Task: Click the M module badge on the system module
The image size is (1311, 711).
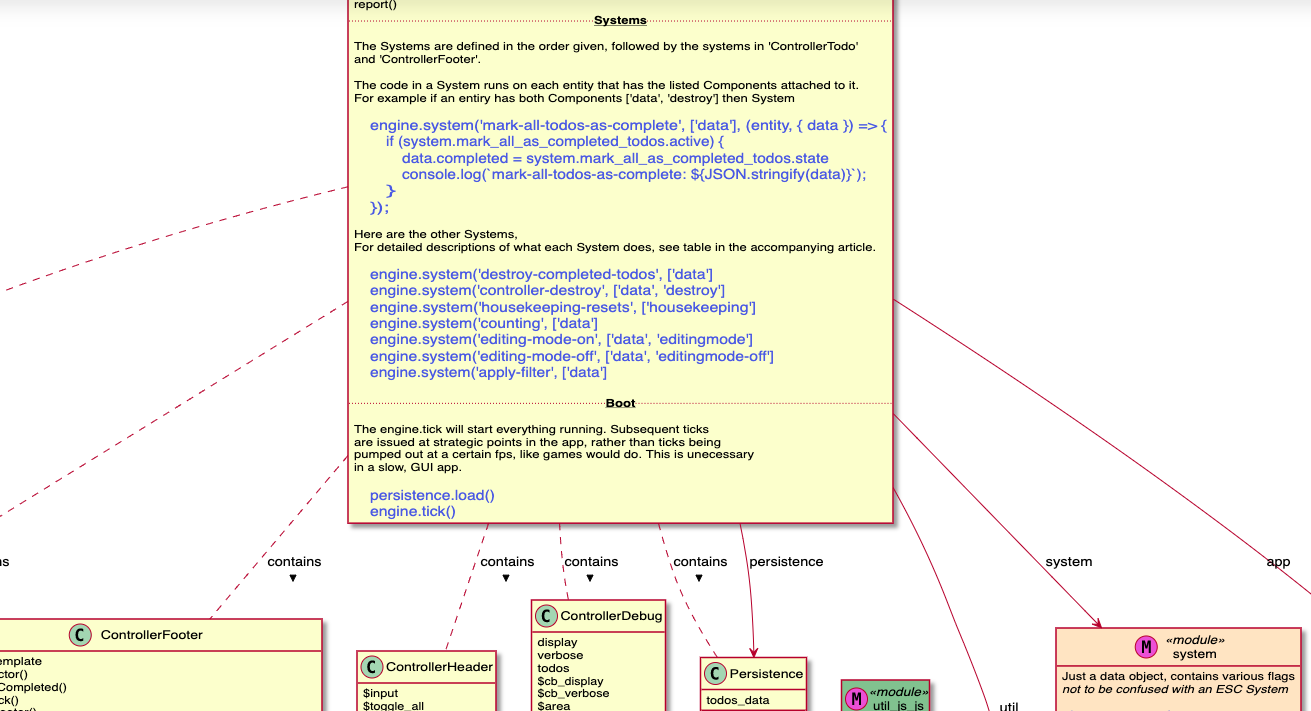Action: coord(1147,647)
